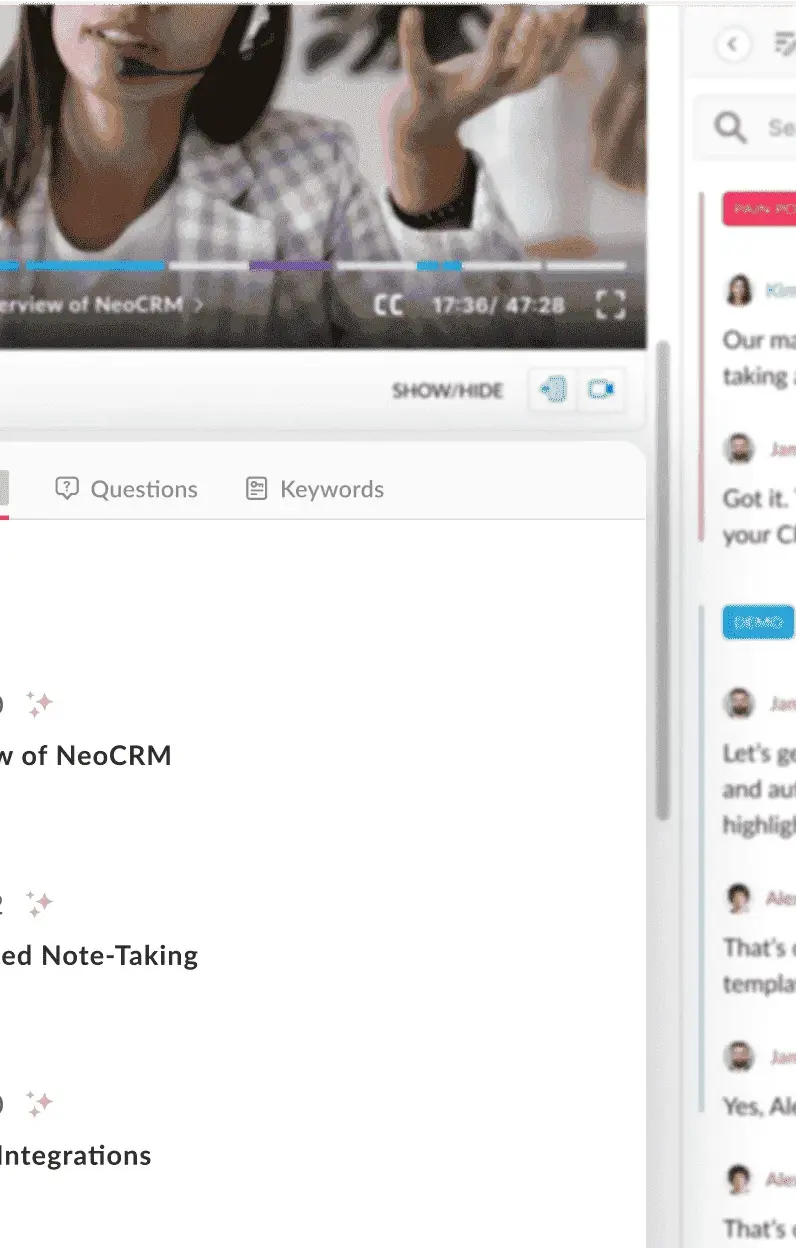The width and height of the screenshot is (796, 1248).
Task: Open the 'w of NeoCRM' topic heading
Action: coord(85,755)
